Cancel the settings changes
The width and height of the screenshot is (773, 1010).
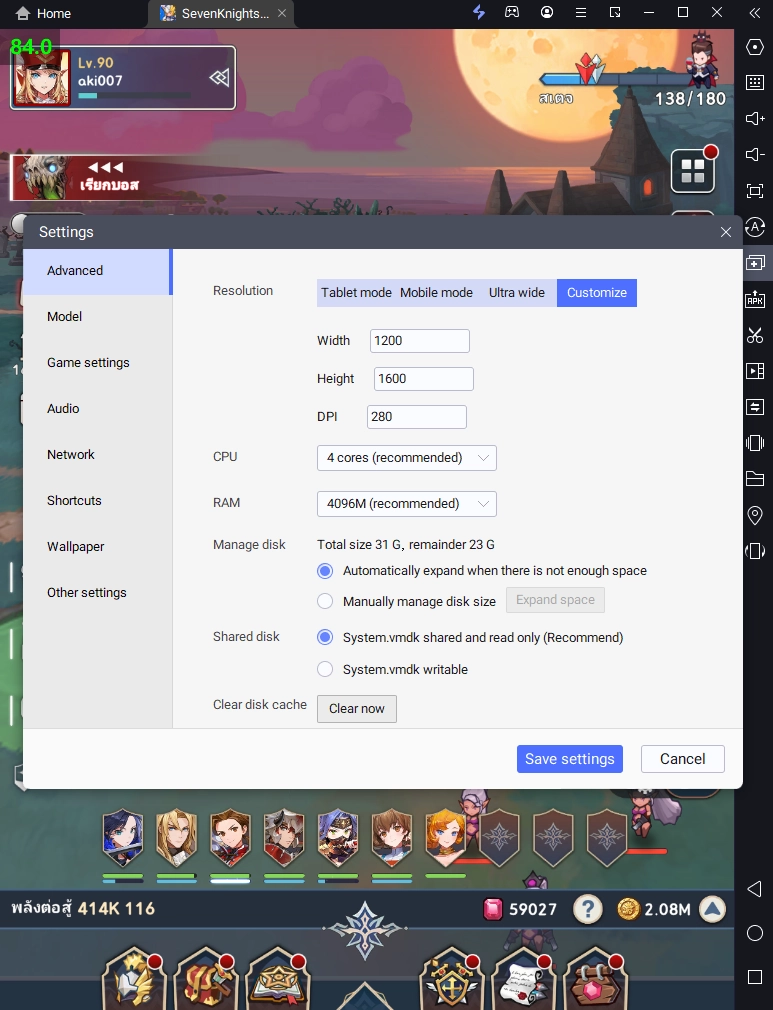click(682, 759)
